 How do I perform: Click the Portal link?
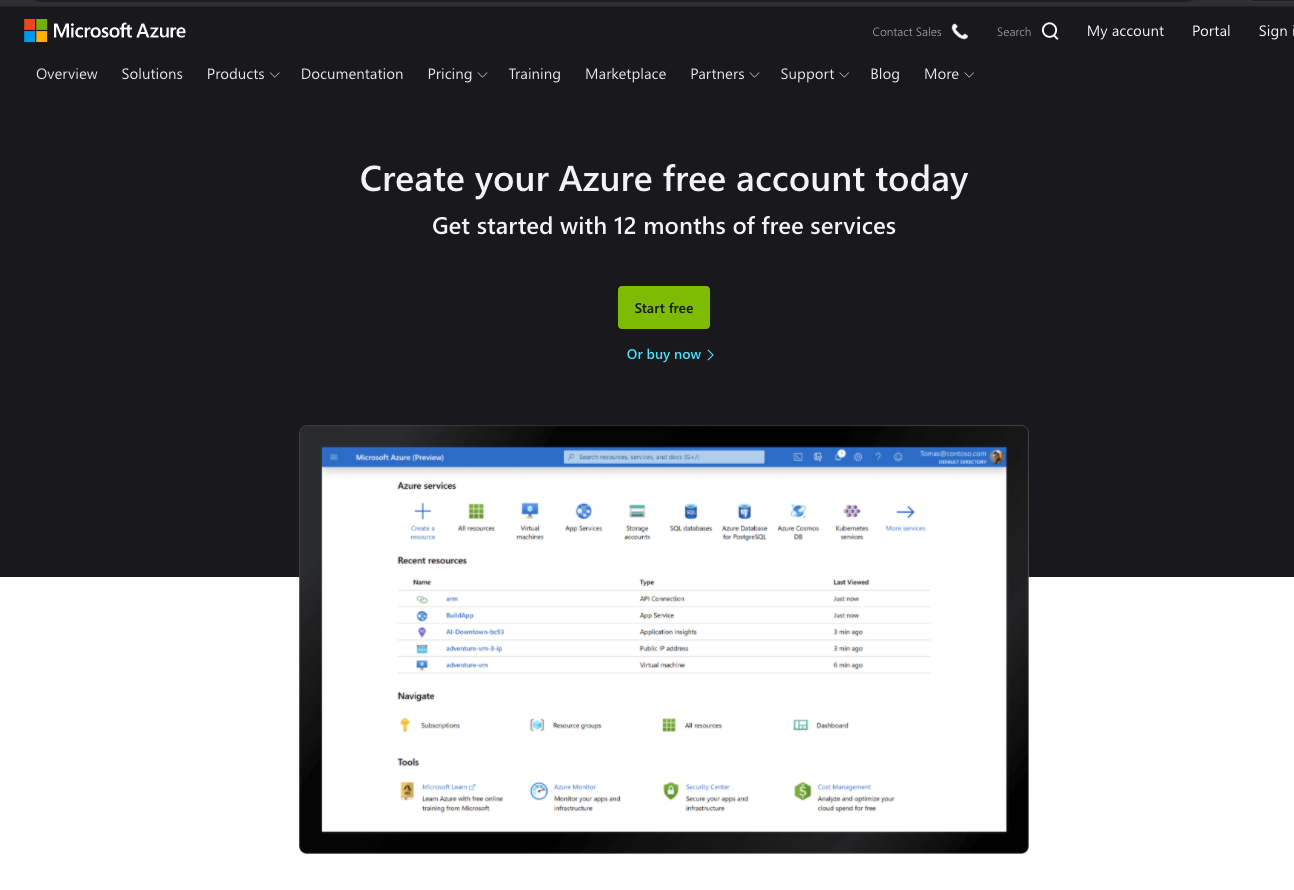[1211, 31]
